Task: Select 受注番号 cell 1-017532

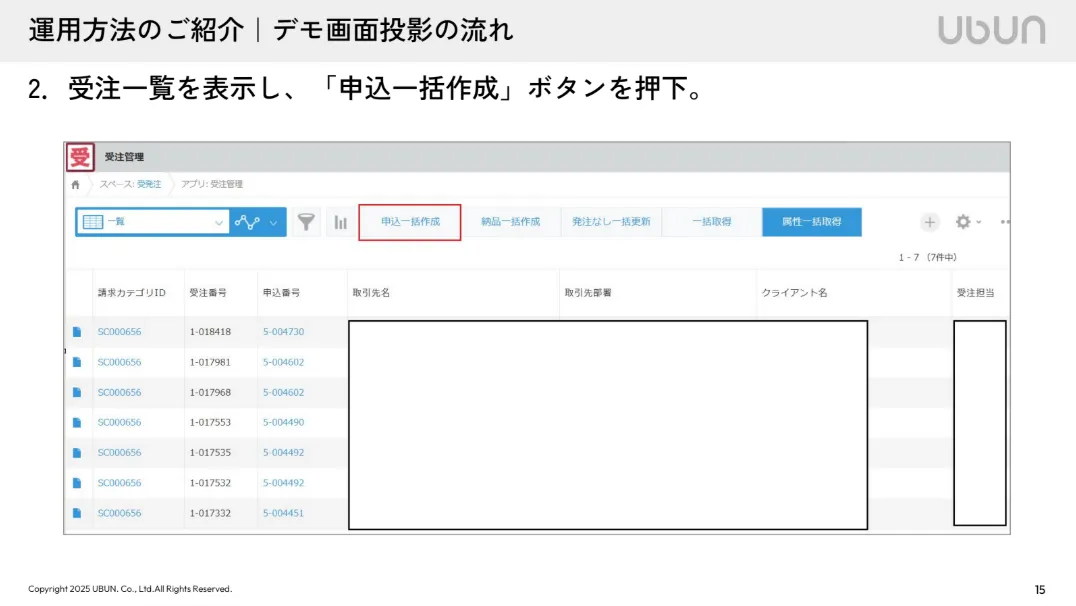Action: click(210, 482)
